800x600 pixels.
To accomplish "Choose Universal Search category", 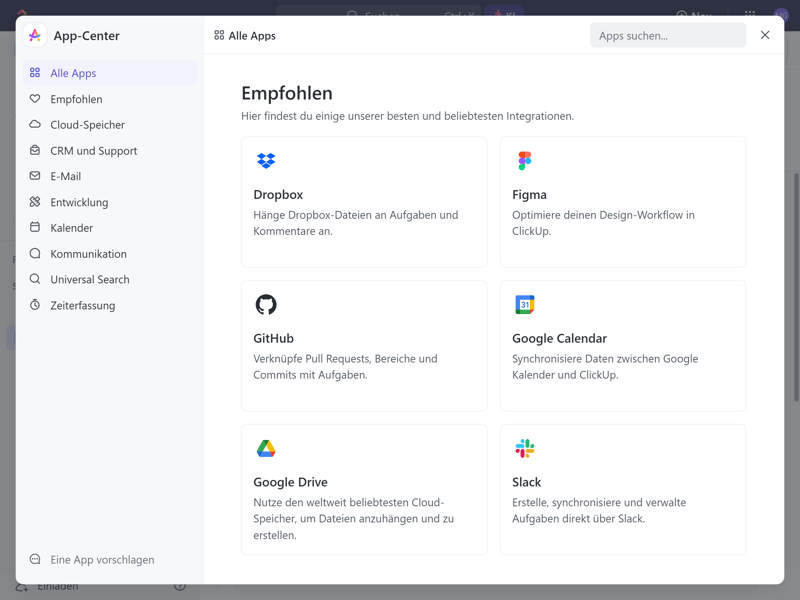I will click(89, 280).
